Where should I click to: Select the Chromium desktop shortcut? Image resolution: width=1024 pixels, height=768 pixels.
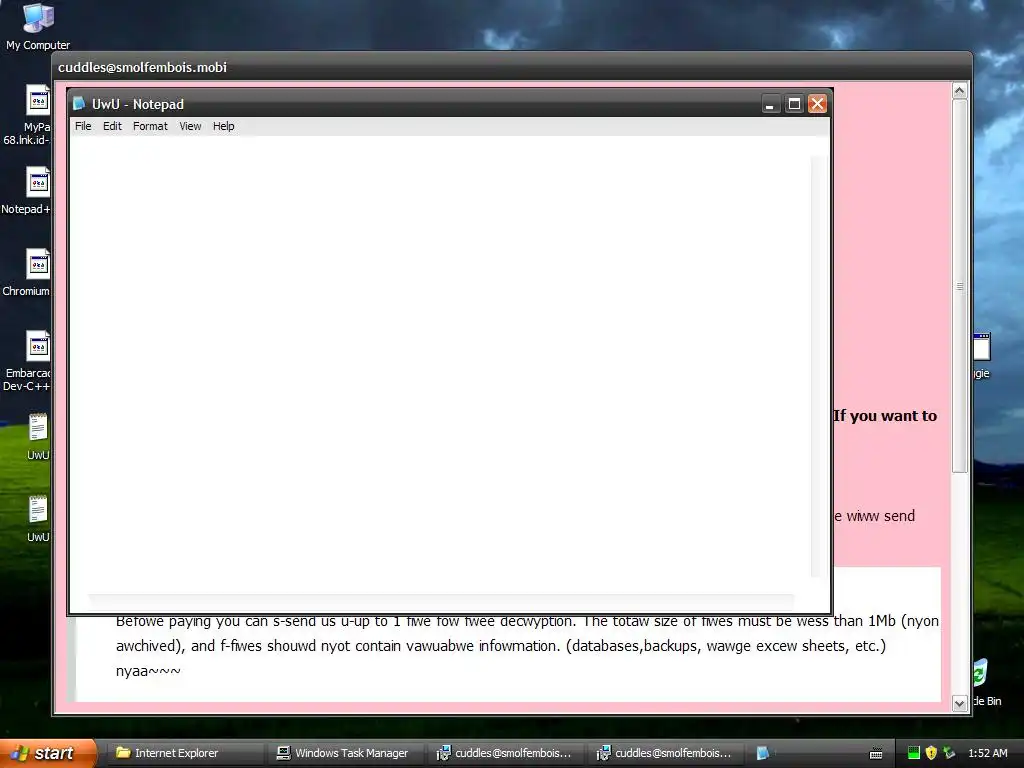point(36,272)
